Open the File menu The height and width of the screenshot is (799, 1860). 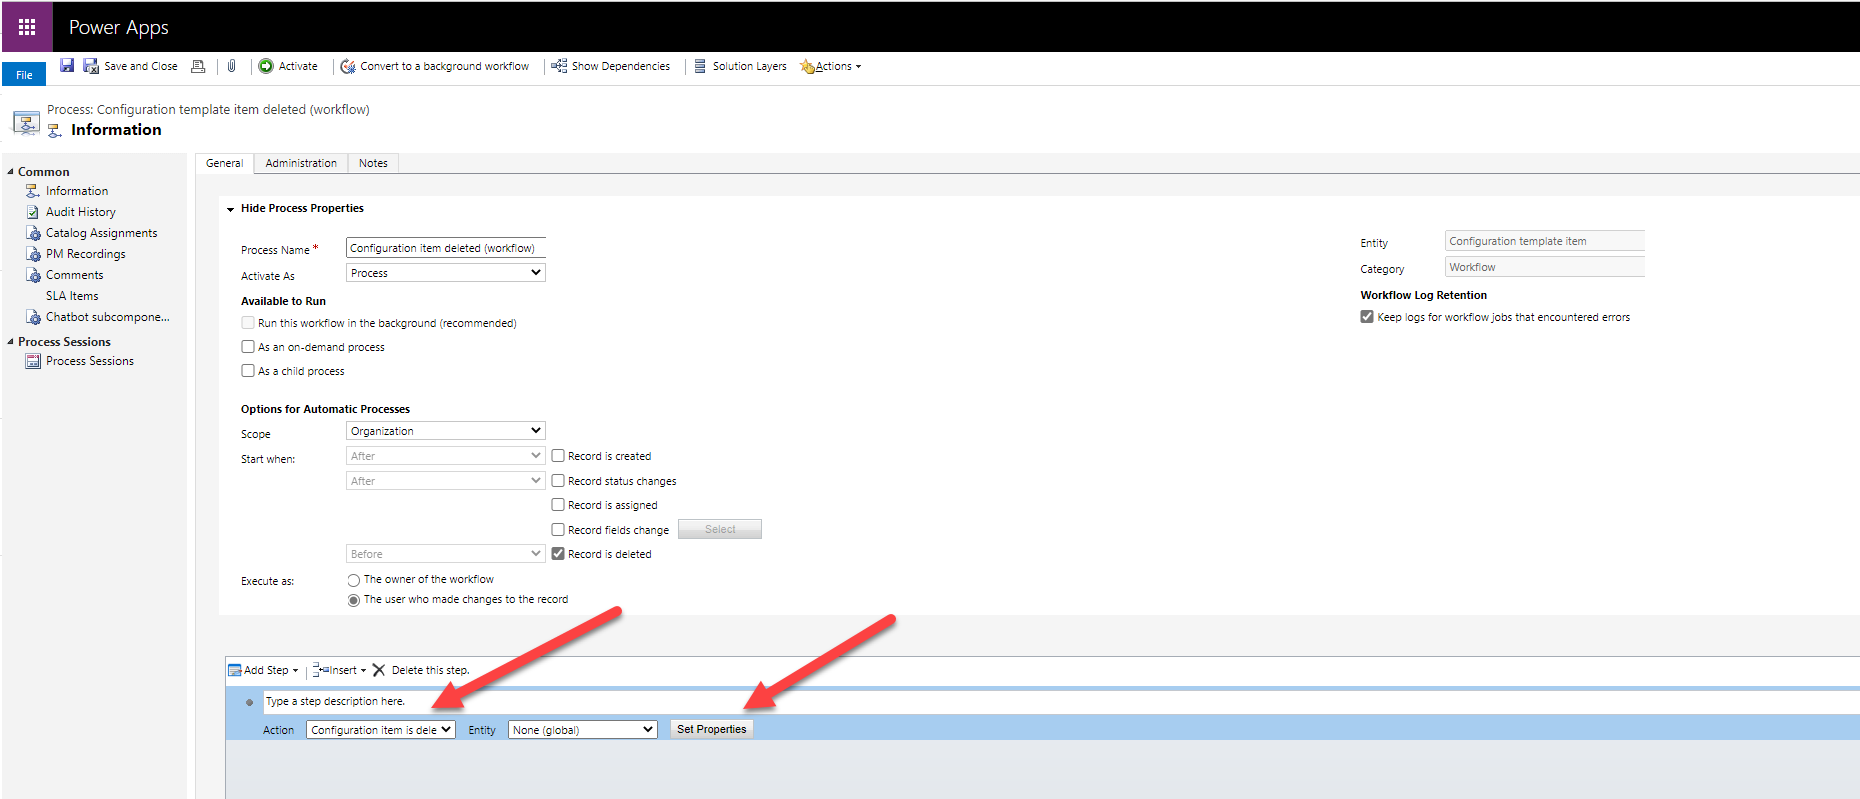(x=24, y=75)
